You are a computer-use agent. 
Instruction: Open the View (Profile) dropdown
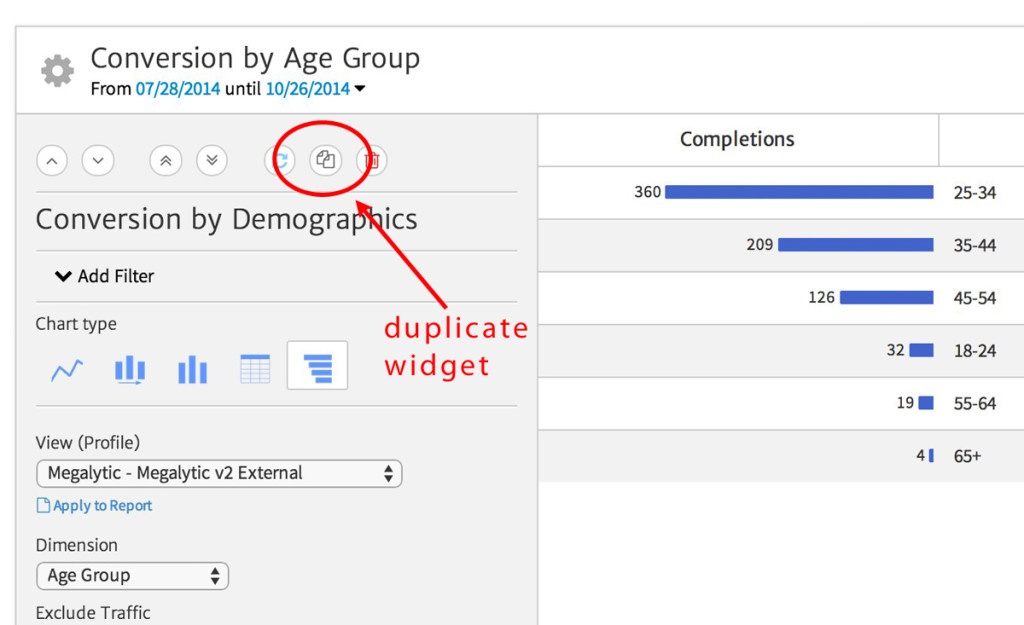point(218,473)
